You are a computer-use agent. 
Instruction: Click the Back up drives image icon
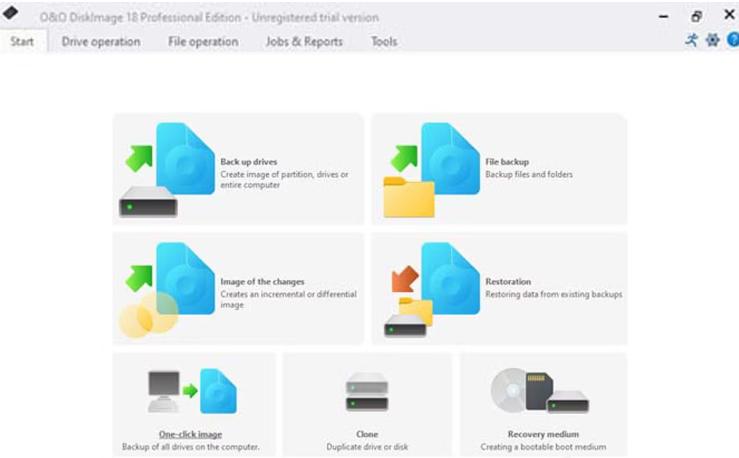(x=166, y=169)
